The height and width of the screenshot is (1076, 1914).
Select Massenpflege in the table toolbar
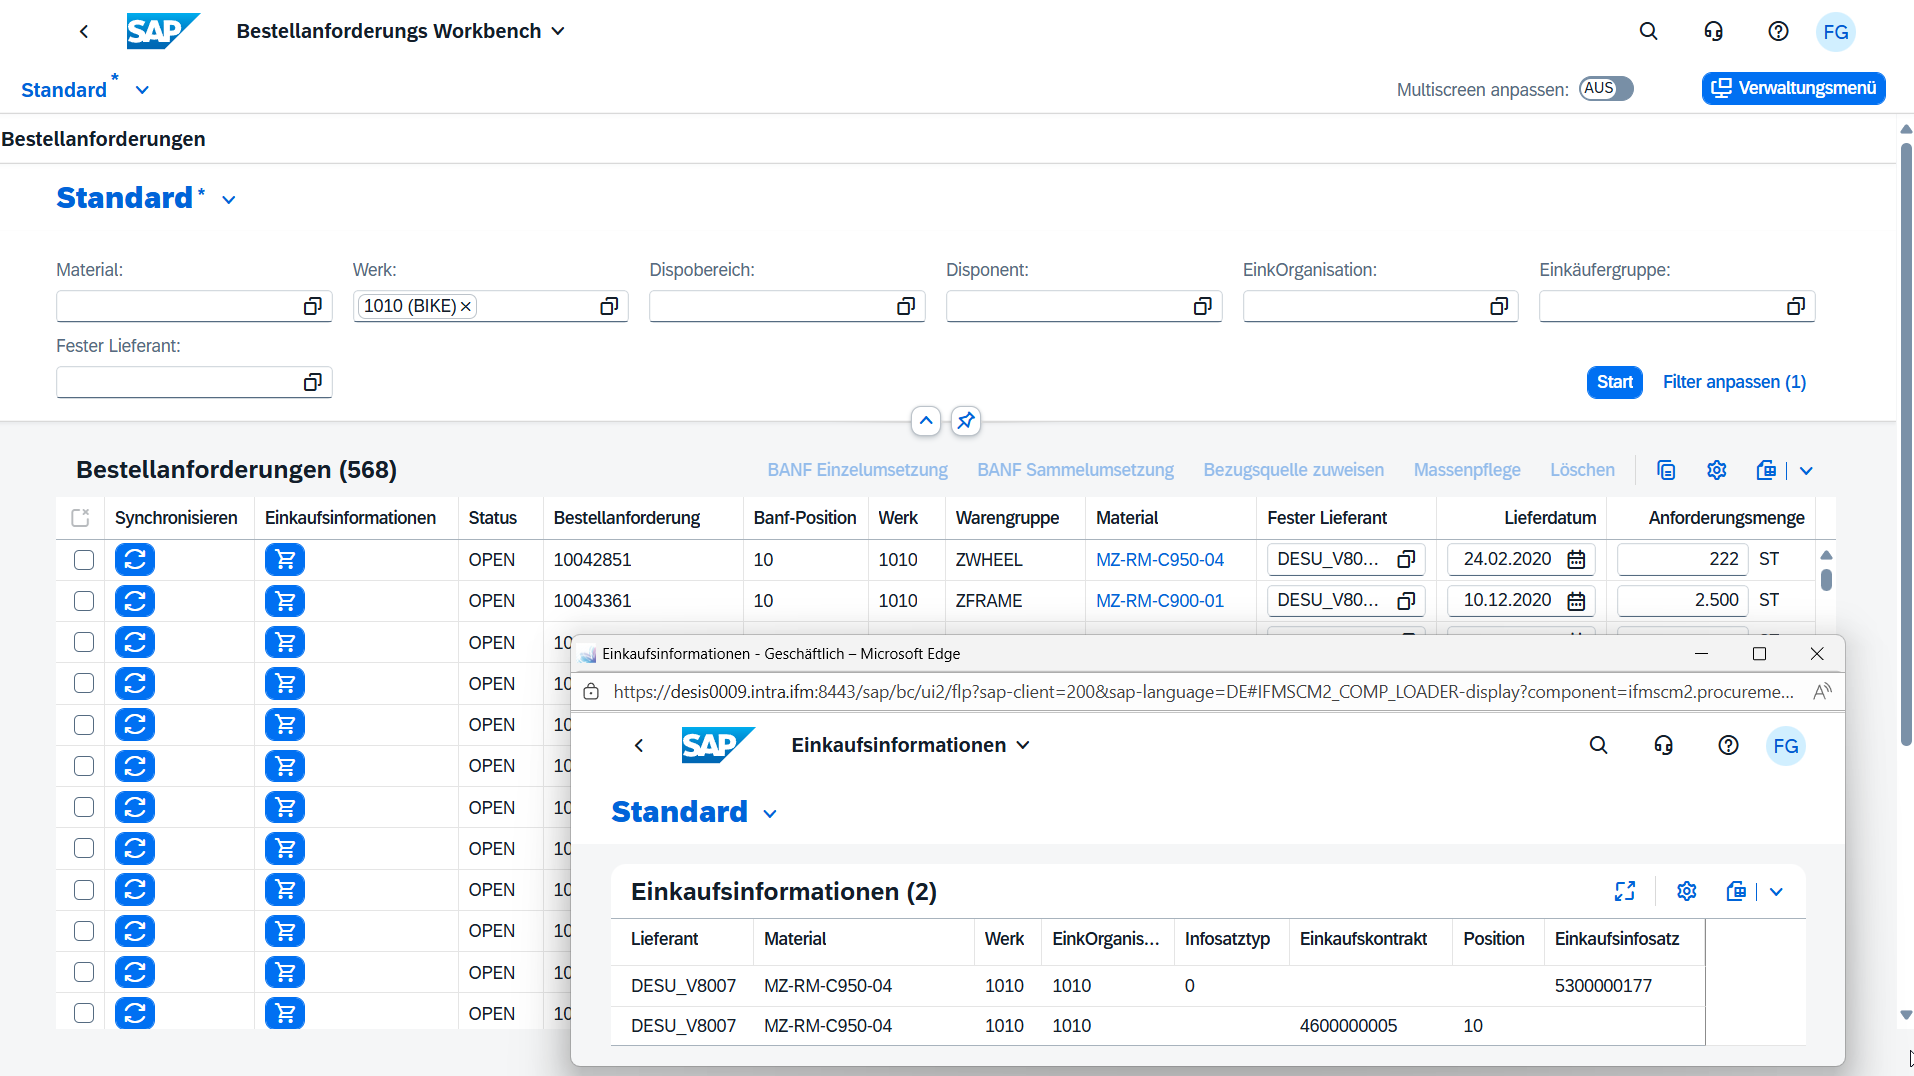tap(1467, 470)
